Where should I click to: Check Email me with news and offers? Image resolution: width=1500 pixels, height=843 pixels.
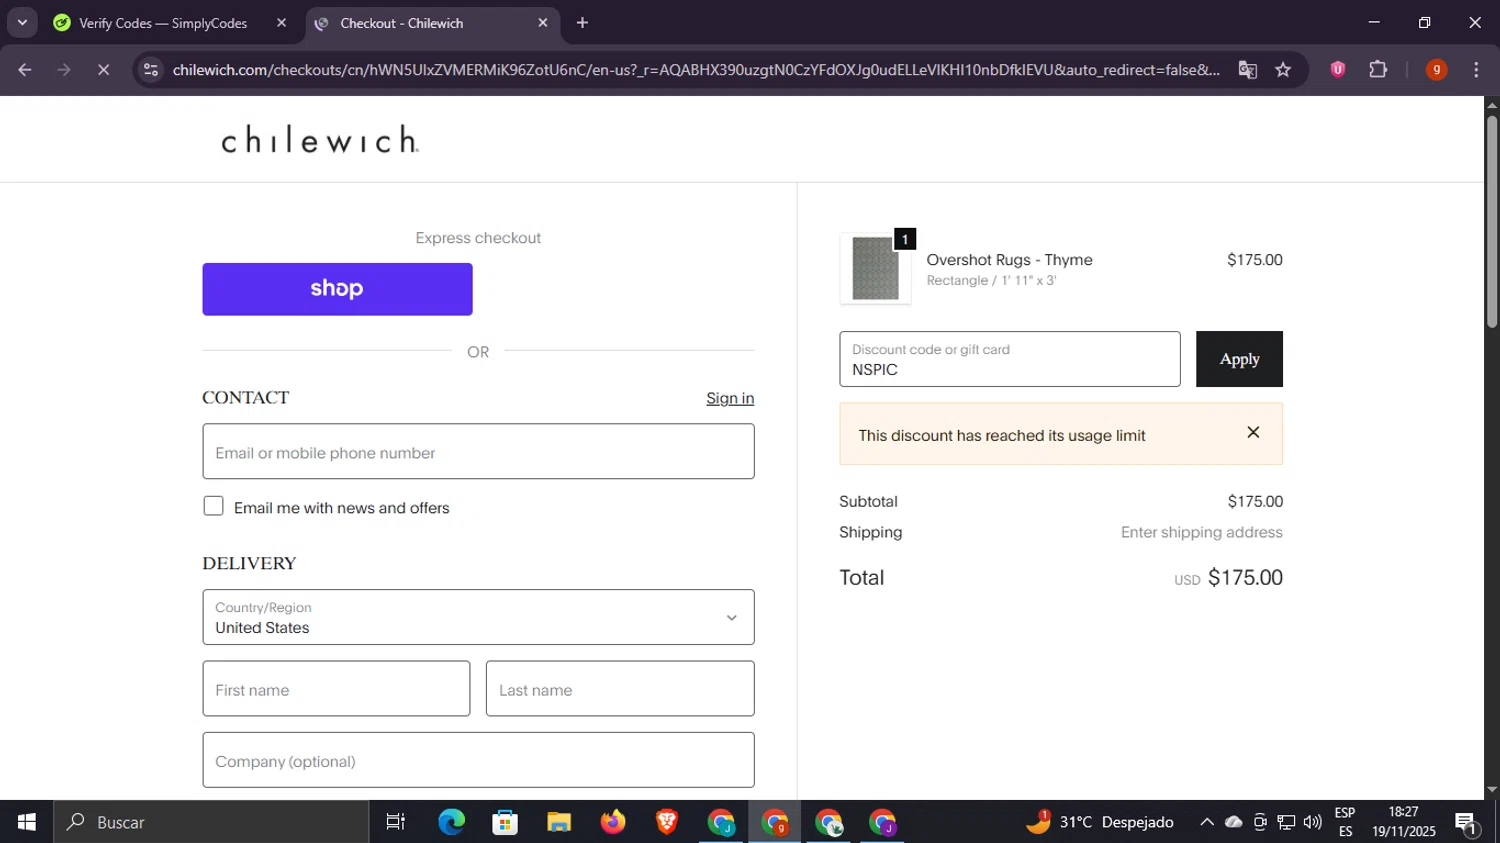tap(213, 506)
